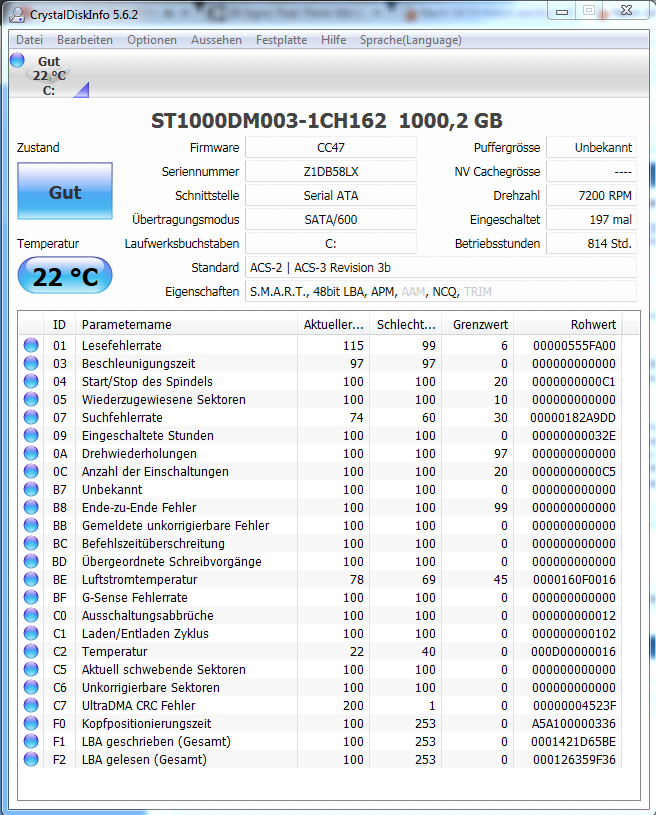The width and height of the screenshot is (656, 815).
Task: Click the Grenzwert column header
Action: (478, 325)
